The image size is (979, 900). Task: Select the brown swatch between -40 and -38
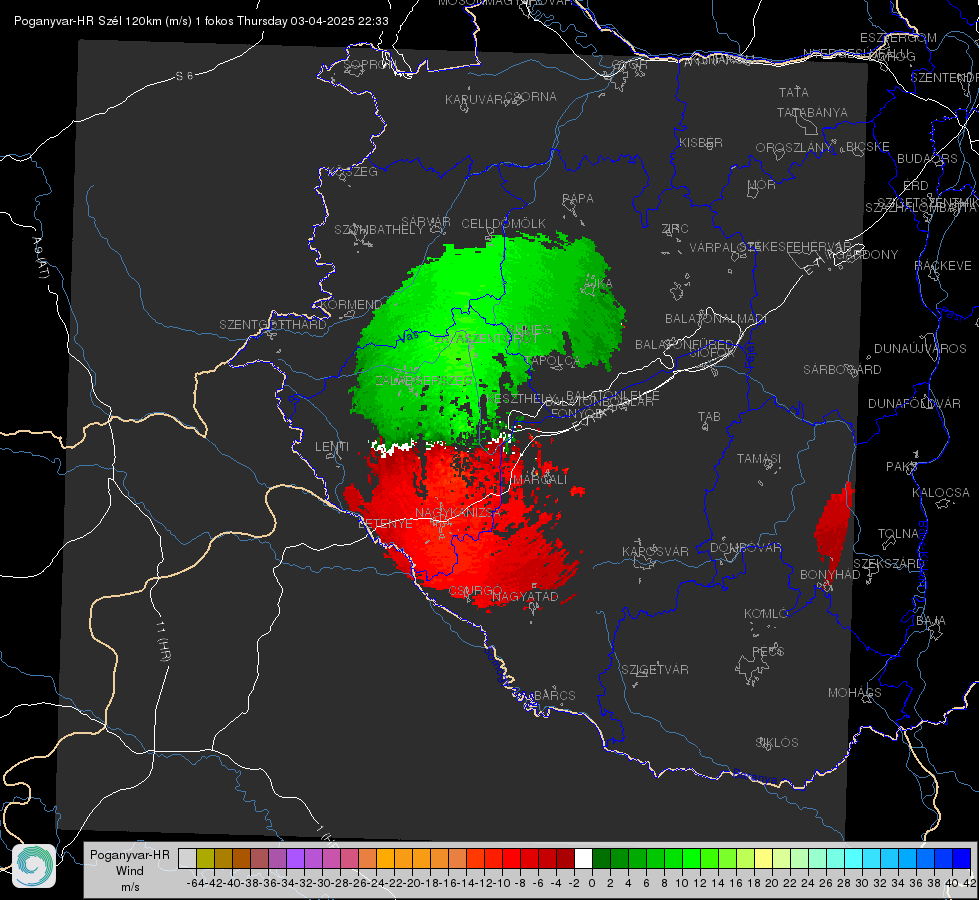coord(241,858)
